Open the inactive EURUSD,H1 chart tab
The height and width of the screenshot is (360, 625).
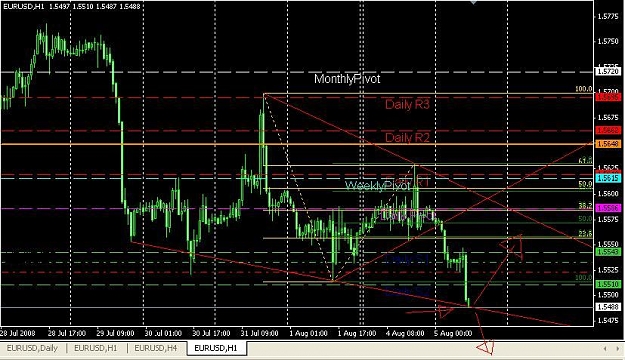click(x=96, y=348)
